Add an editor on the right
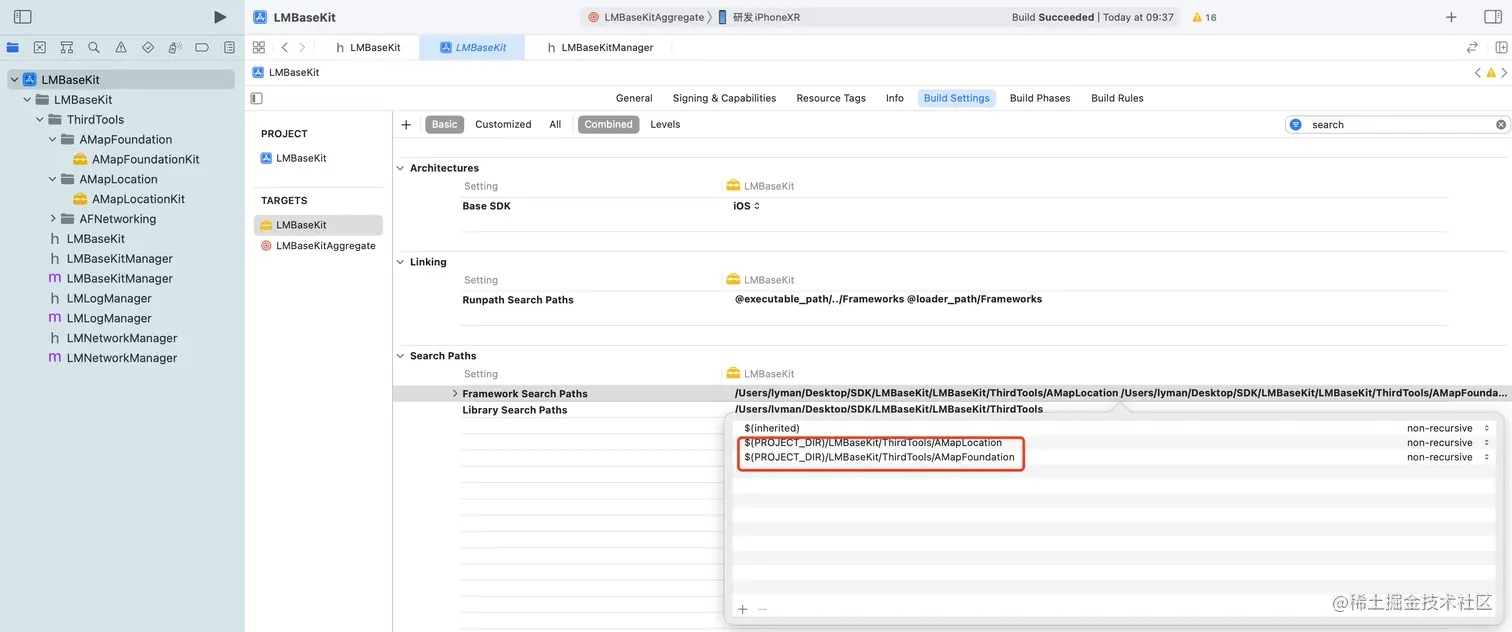This screenshot has width=1512, height=632. coord(1500,47)
